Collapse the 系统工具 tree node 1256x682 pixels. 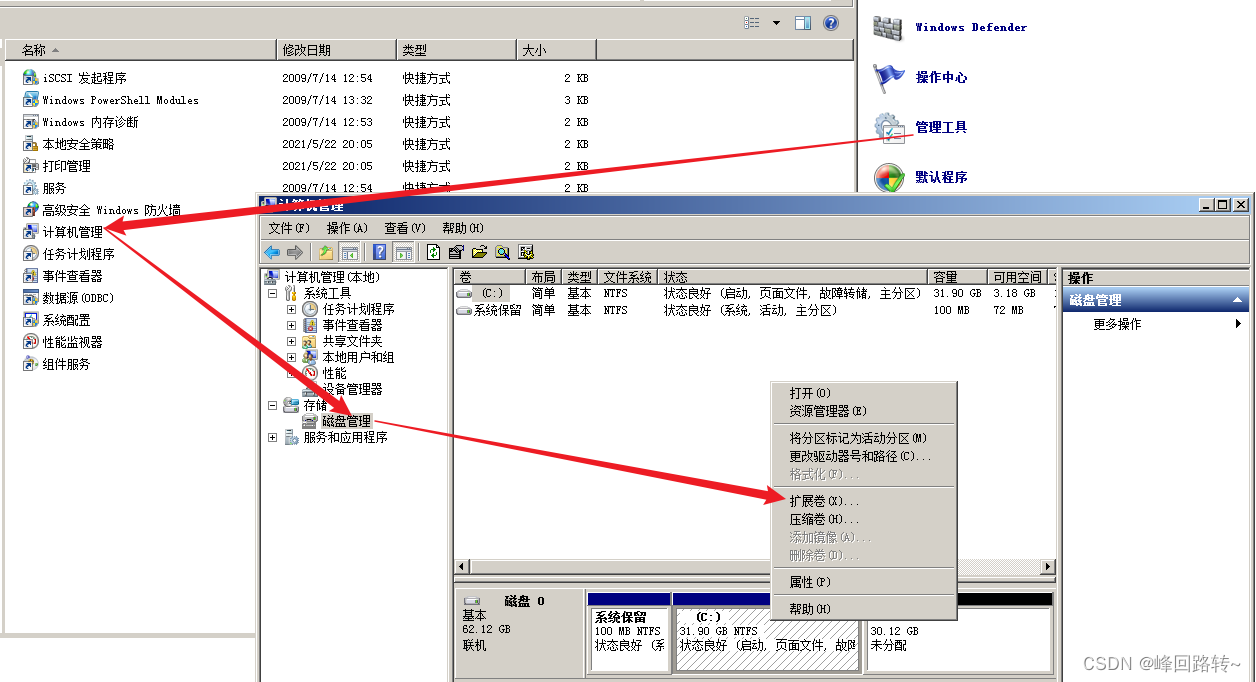pos(272,293)
